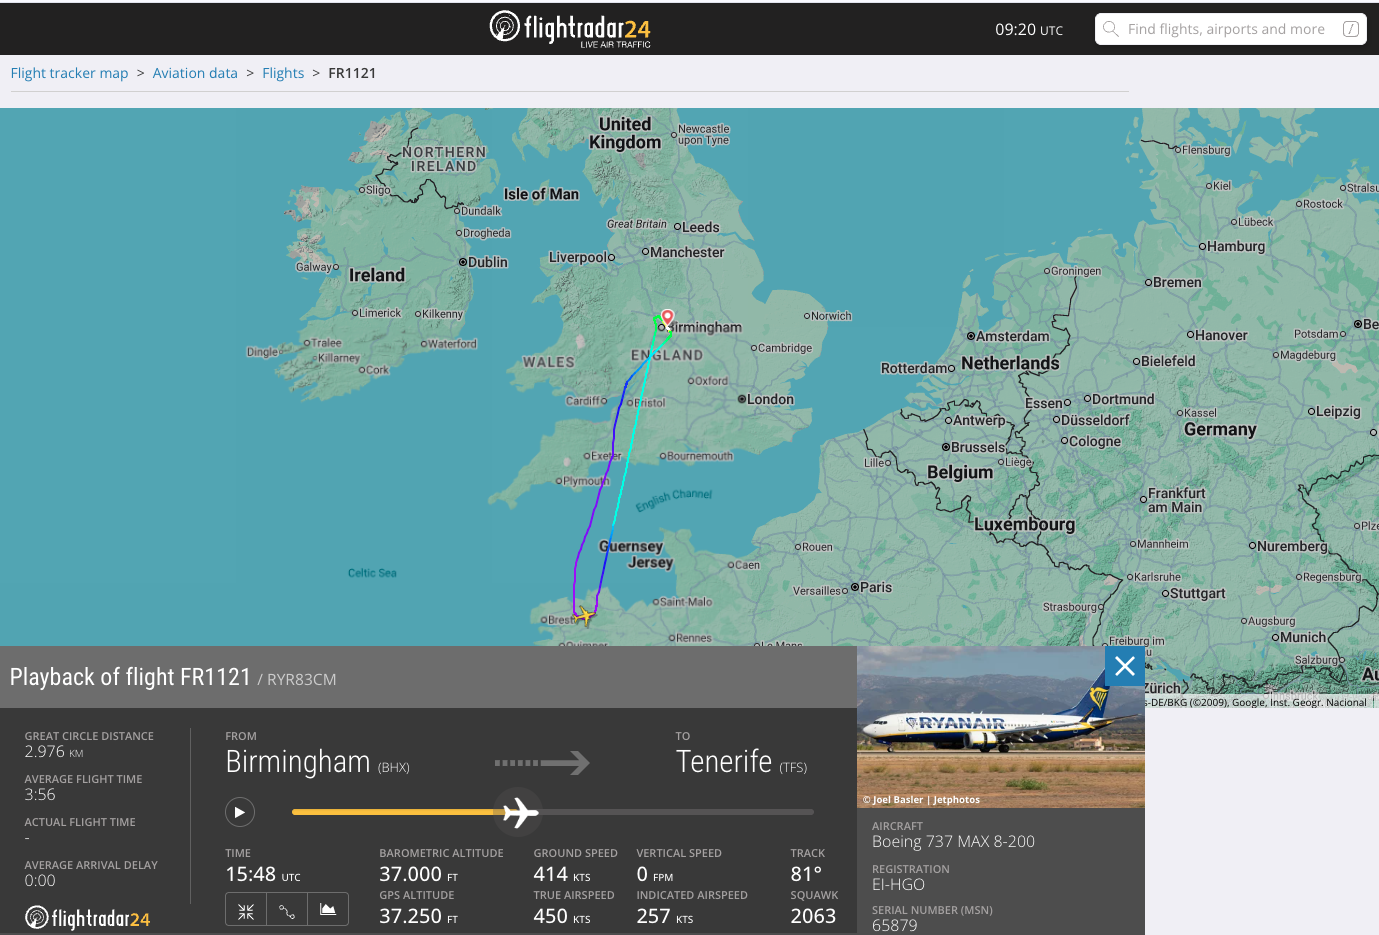Image resolution: width=1379 pixels, height=935 pixels.
Task: Open the Flights breadcrumb link
Action: click(x=283, y=73)
